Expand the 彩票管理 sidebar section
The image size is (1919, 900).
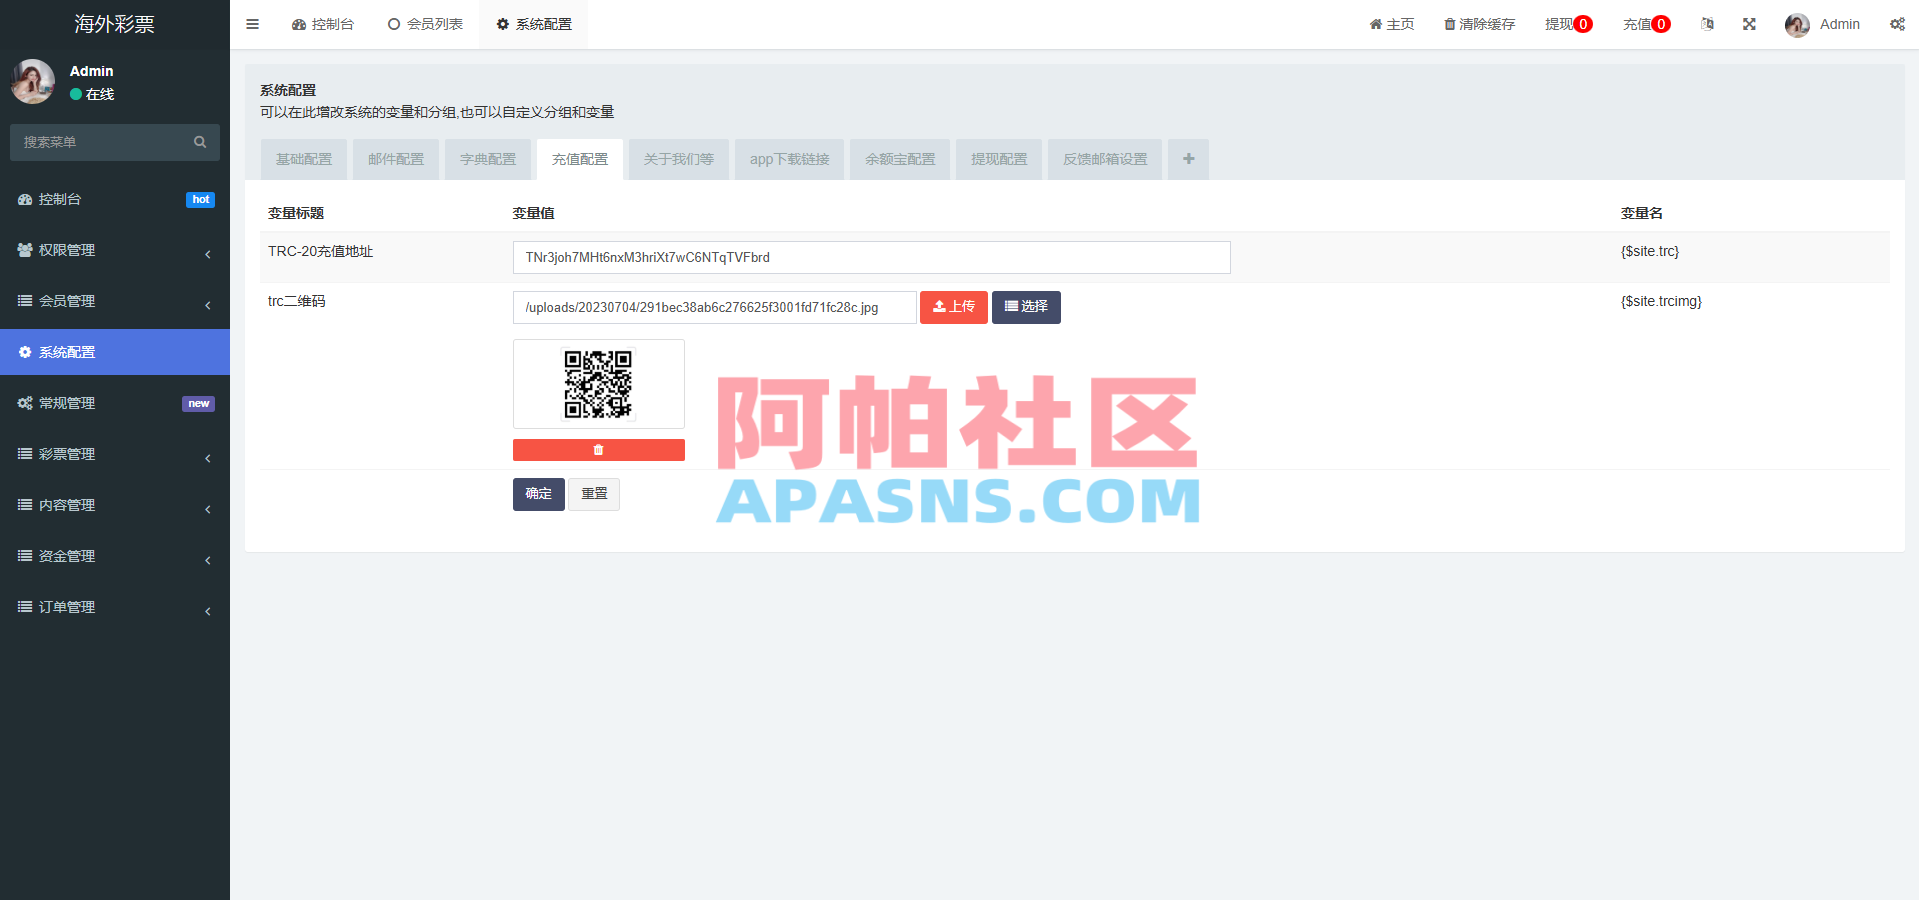point(66,453)
